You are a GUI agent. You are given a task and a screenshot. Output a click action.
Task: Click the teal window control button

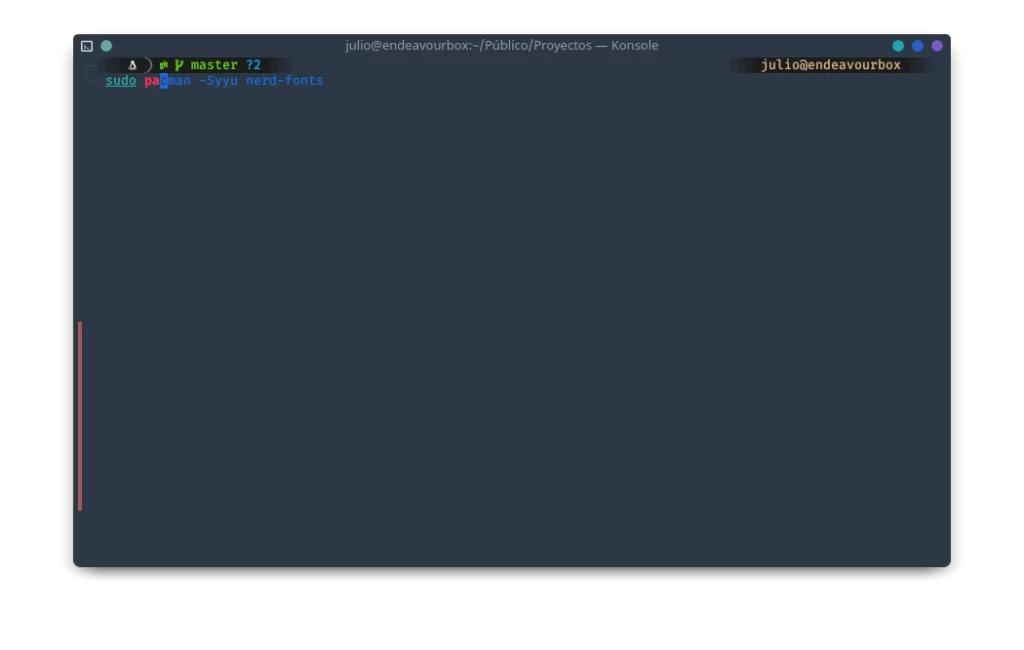(898, 46)
